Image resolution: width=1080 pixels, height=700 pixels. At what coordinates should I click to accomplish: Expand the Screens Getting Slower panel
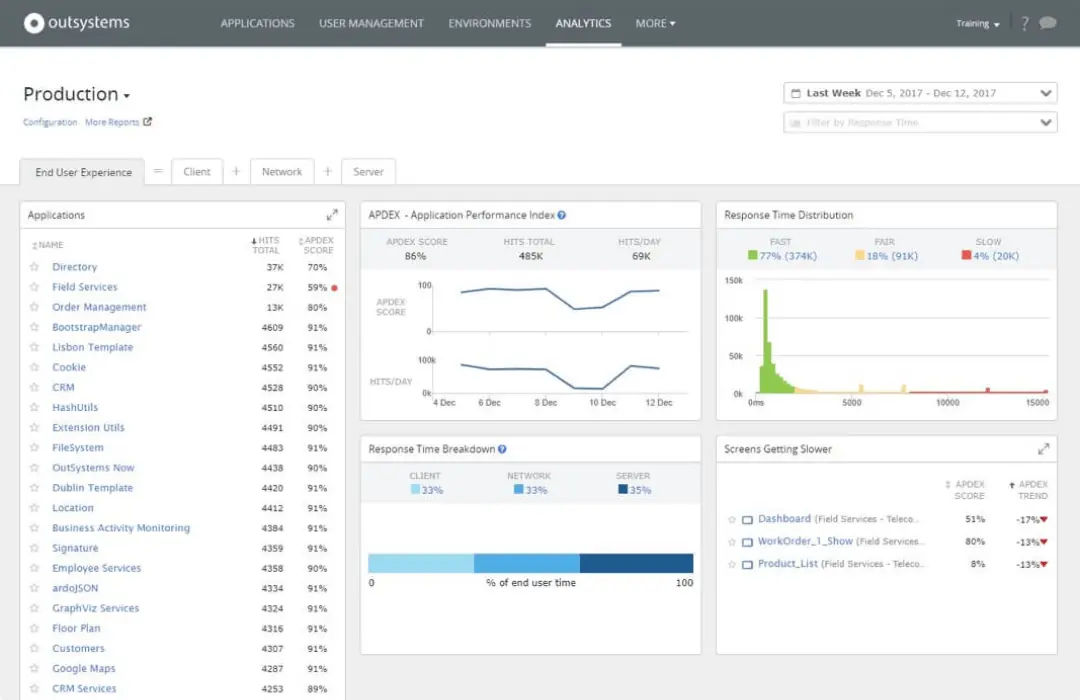(1046, 449)
